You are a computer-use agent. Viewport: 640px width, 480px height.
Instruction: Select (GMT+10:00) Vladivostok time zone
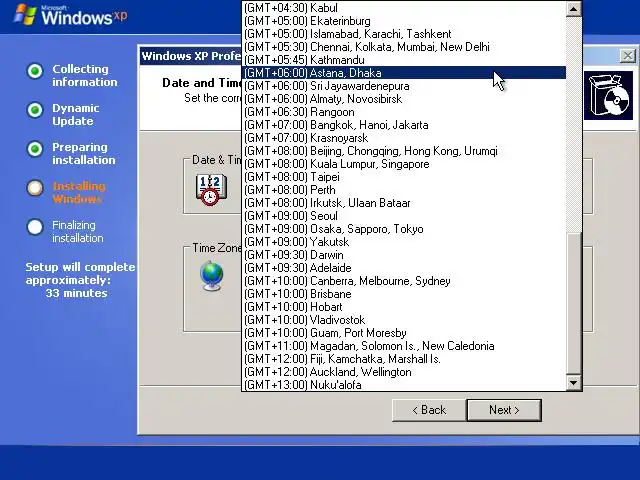point(404,320)
